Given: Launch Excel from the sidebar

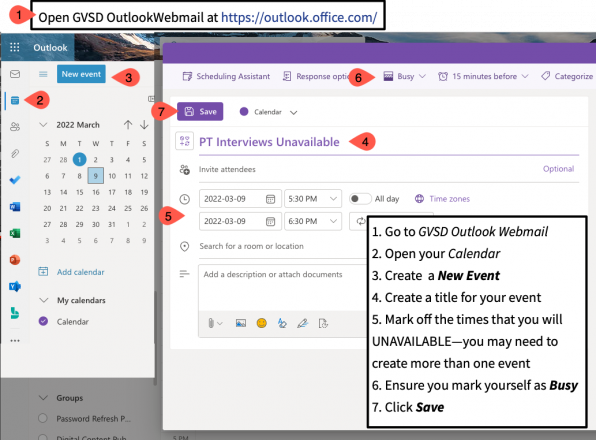Looking at the screenshot, I should point(15,233).
